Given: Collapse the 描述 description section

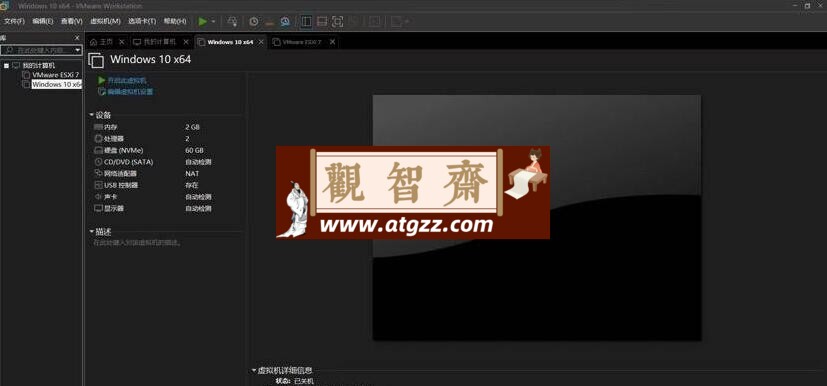Looking at the screenshot, I should click(92, 232).
